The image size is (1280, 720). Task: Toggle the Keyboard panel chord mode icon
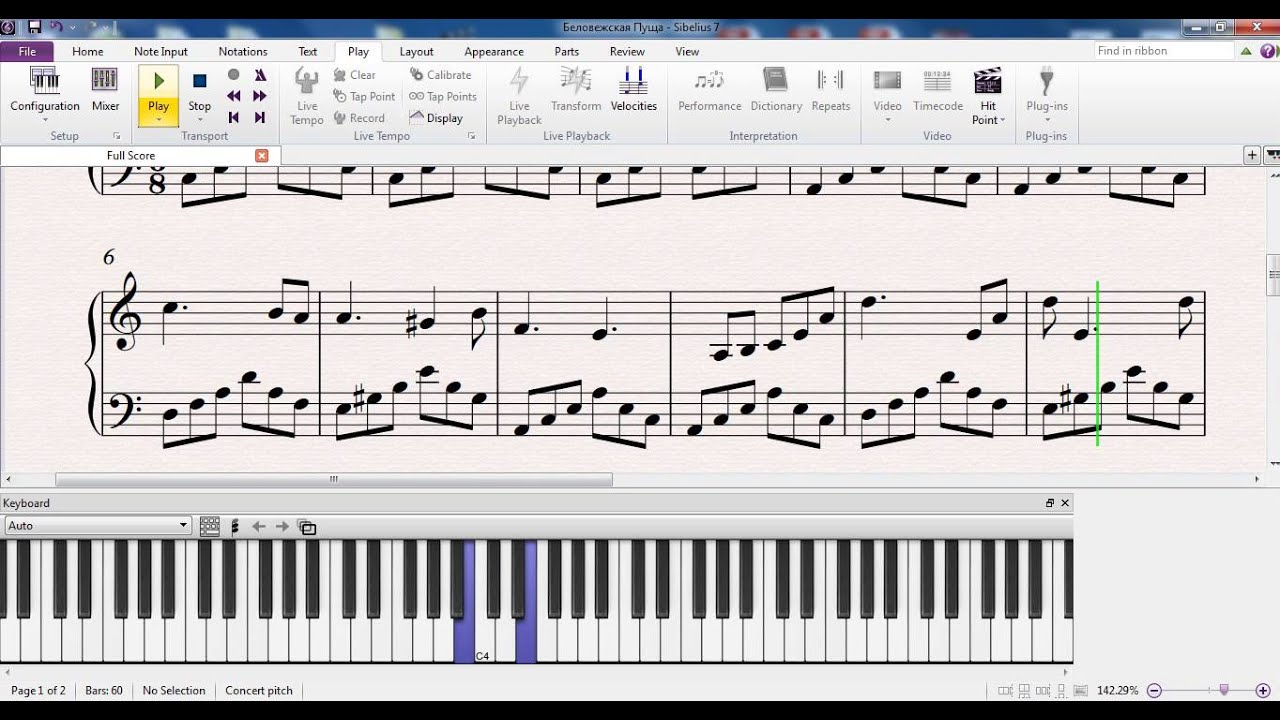(x=235, y=526)
